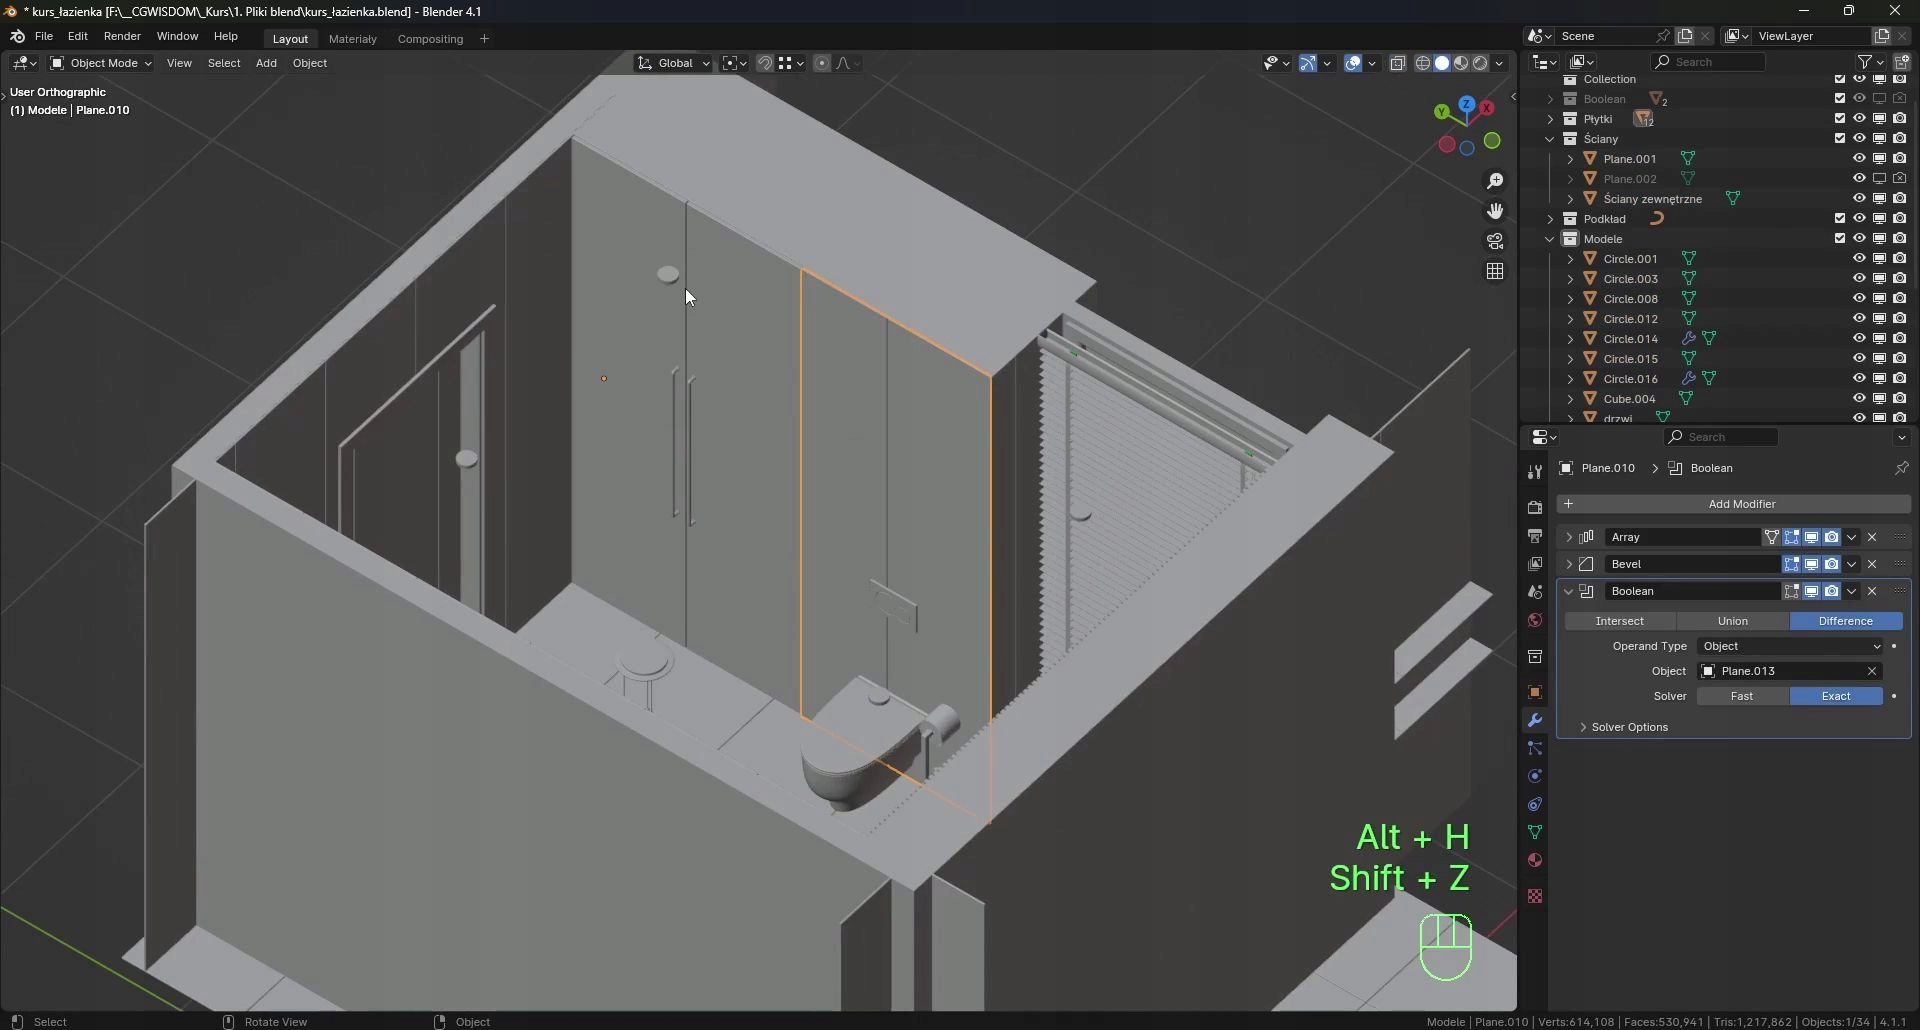
Task: Click the pan view hand icon
Action: tap(1495, 211)
